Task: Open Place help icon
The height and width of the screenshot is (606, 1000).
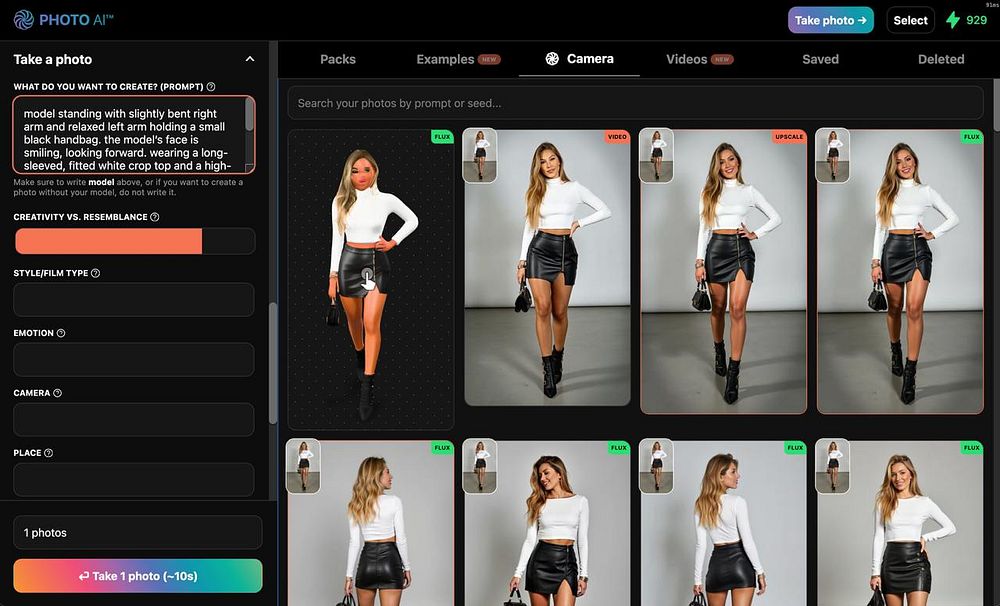Action: (48, 453)
